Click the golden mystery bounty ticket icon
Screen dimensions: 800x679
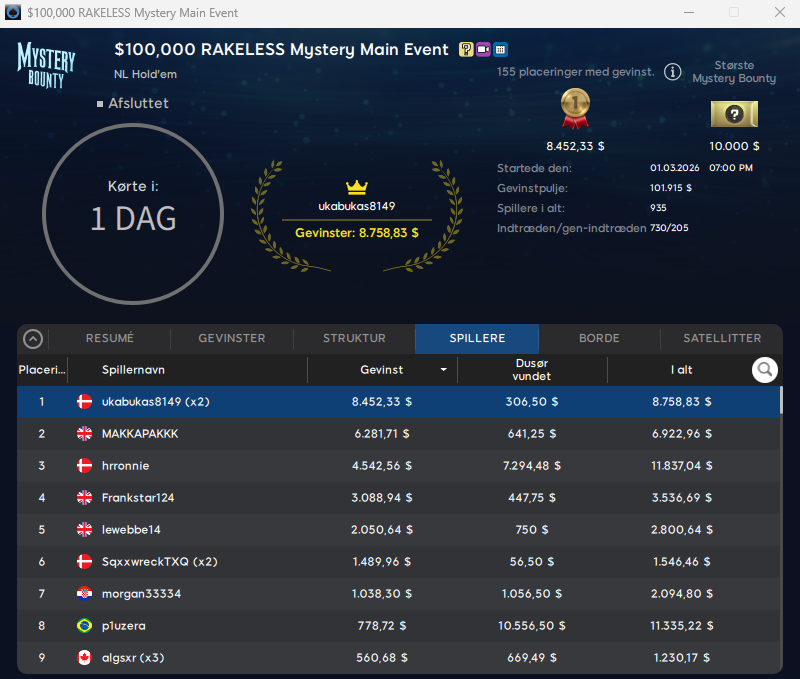734,114
